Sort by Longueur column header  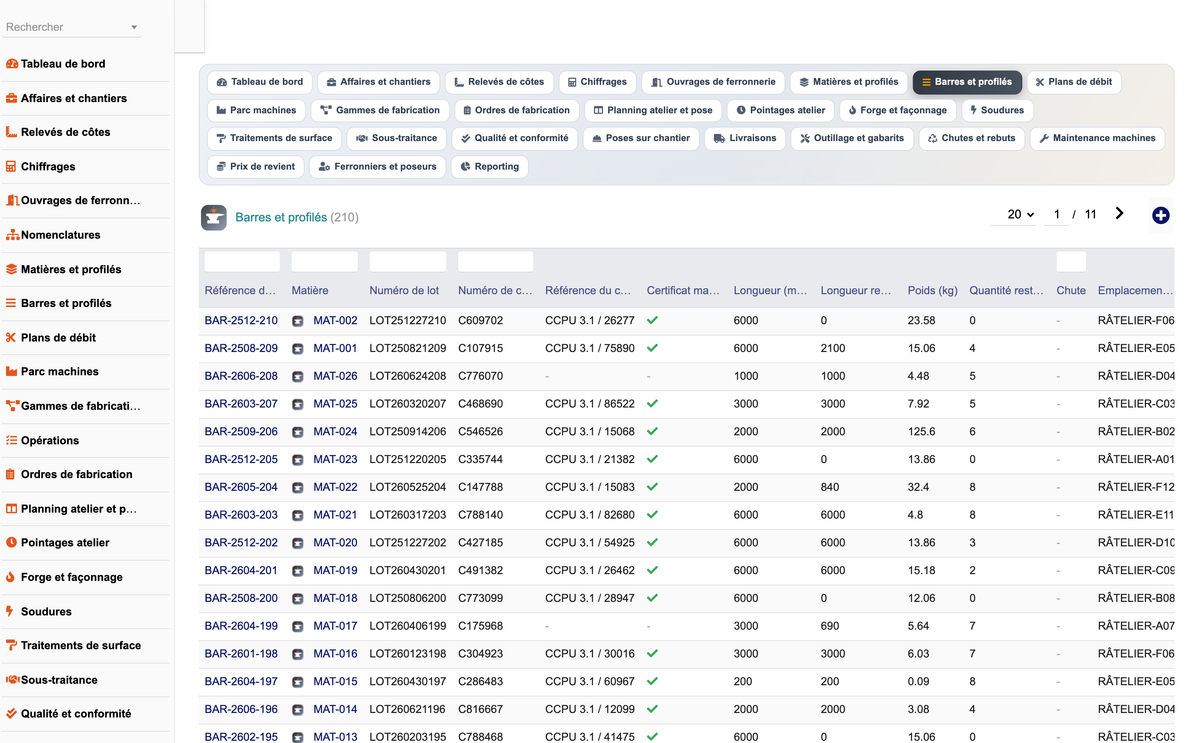(770, 291)
